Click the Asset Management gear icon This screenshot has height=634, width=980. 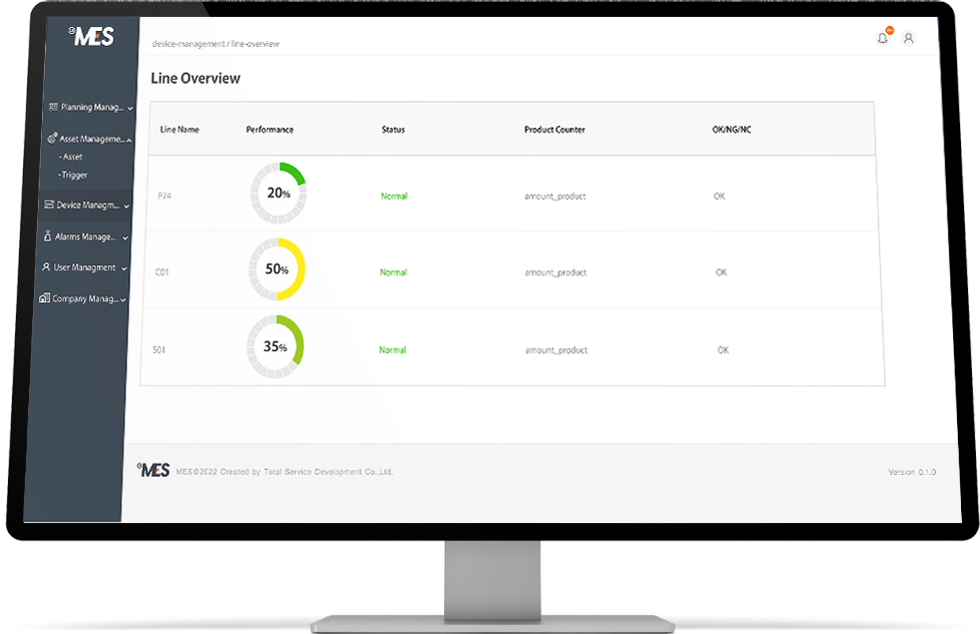click(x=52, y=139)
